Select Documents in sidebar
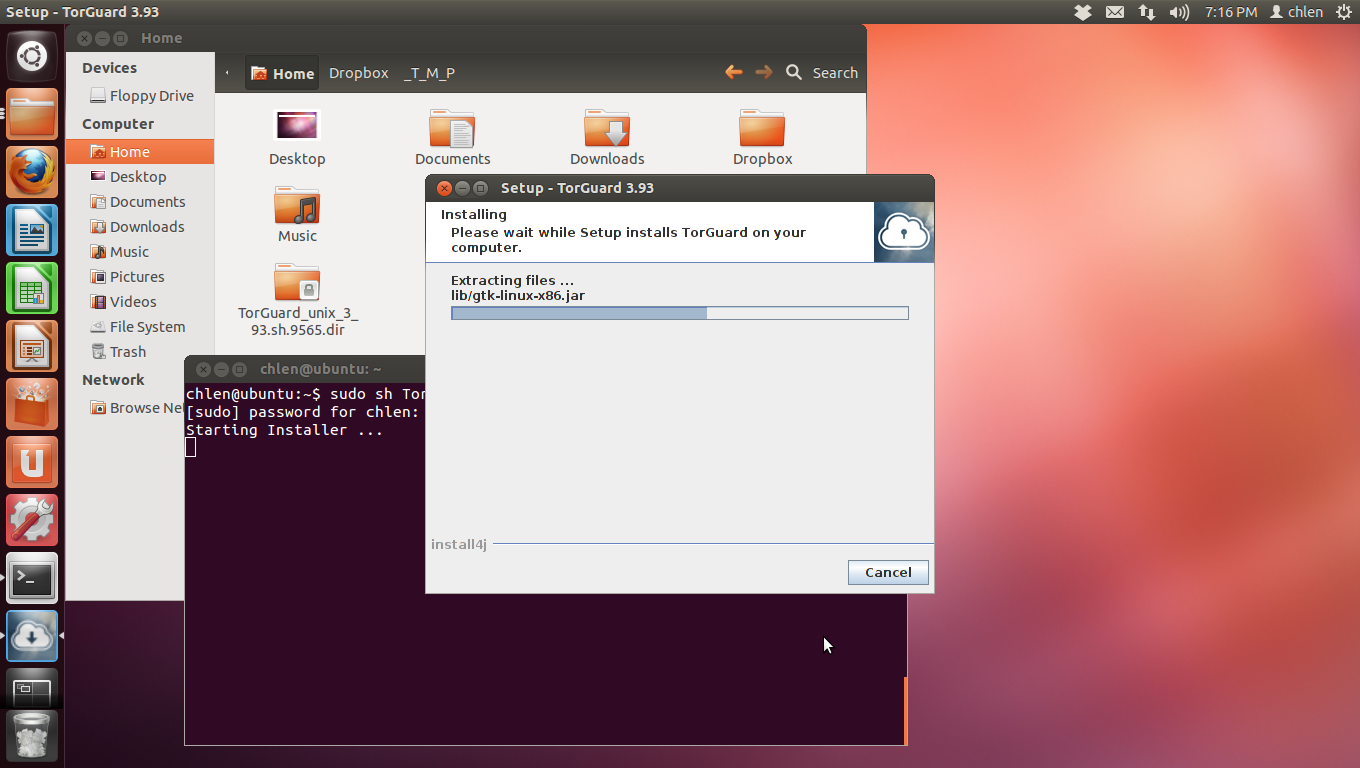Image resolution: width=1360 pixels, height=768 pixels. [x=140, y=202]
